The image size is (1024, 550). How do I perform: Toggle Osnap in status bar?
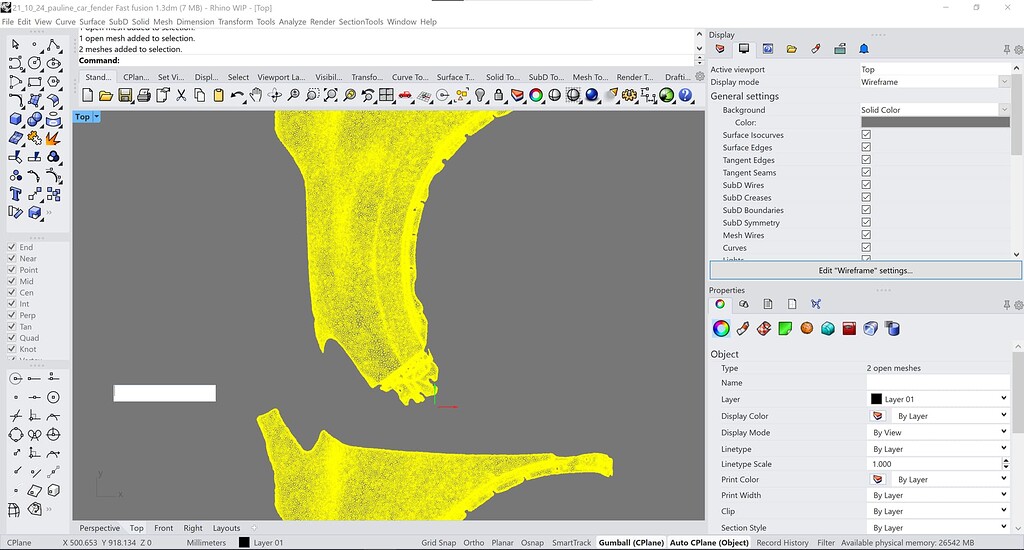coord(532,542)
